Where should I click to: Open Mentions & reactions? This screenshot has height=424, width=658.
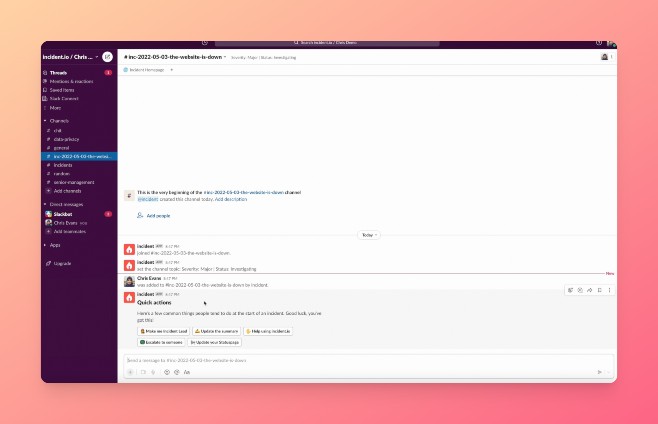tap(71, 81)
